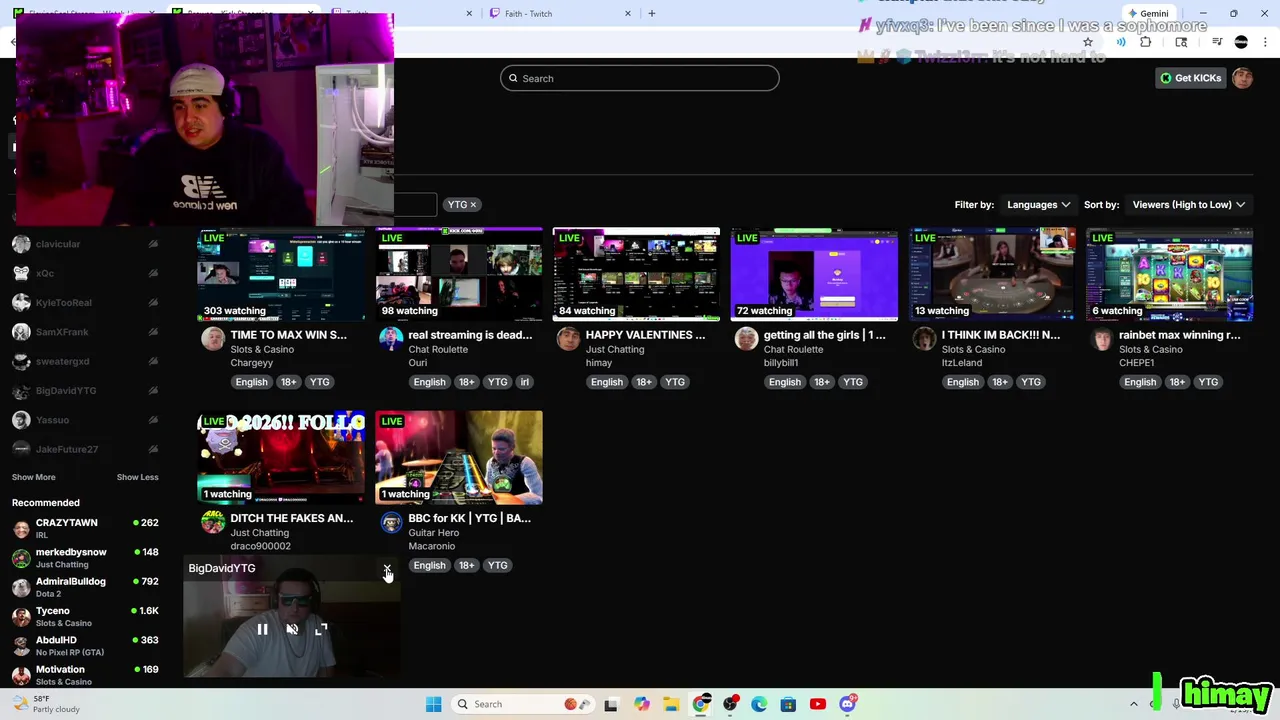The width and height of the screenshot is (1280, 720).
Task: Show hidden system tray icons
Action: click(1133, 704)
